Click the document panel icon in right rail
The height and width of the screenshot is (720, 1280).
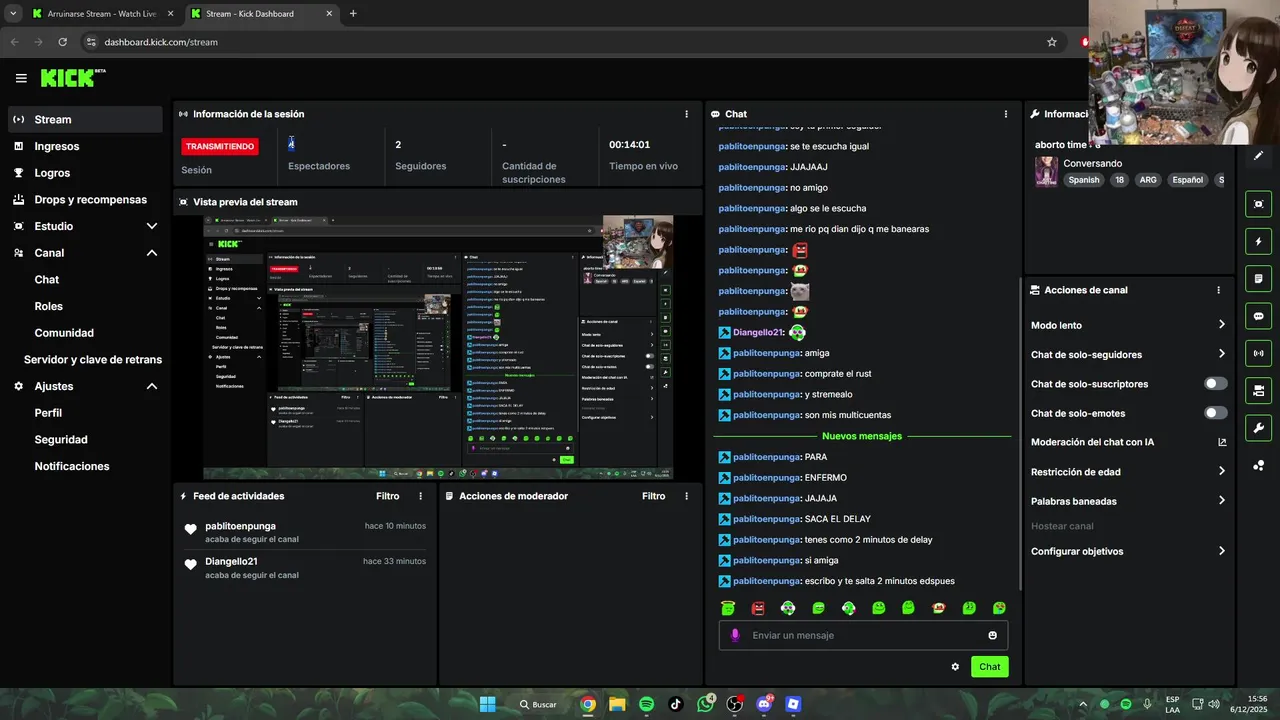pyautogui.click(x=1258, y=278)
